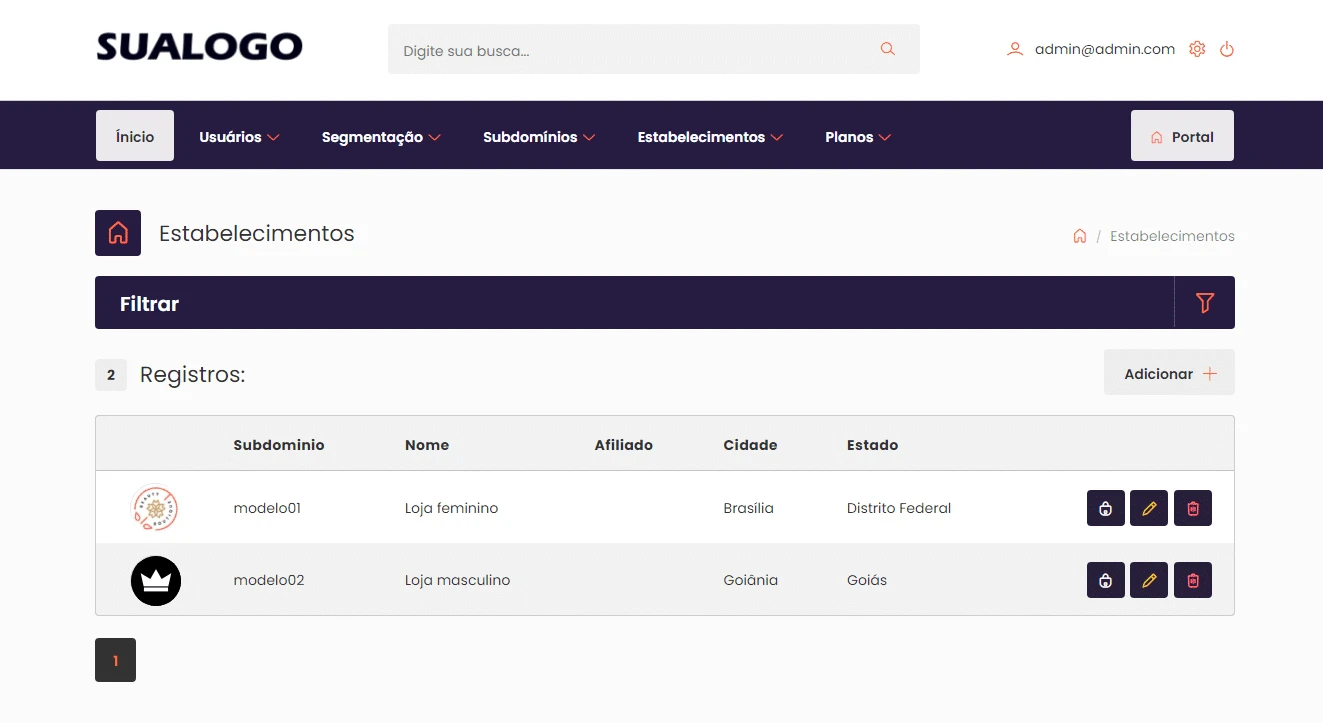
Task: Edit the modelo01 establishment with pencil icon
Action: click(1149, 508)
